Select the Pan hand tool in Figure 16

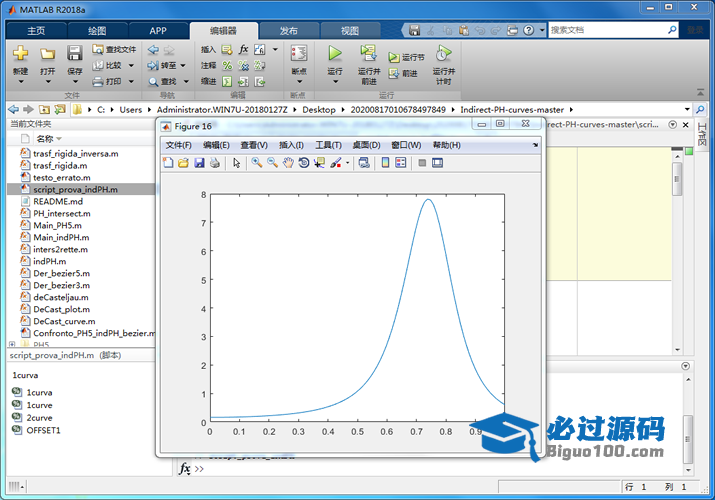coord(288,163)
